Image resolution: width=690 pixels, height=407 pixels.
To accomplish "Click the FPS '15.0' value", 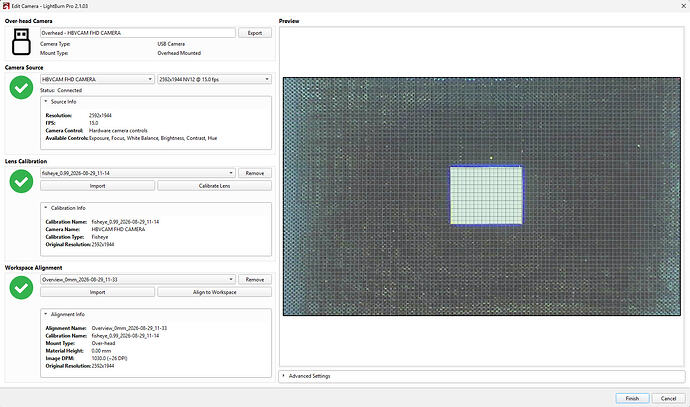I will [x=93, y=123].
